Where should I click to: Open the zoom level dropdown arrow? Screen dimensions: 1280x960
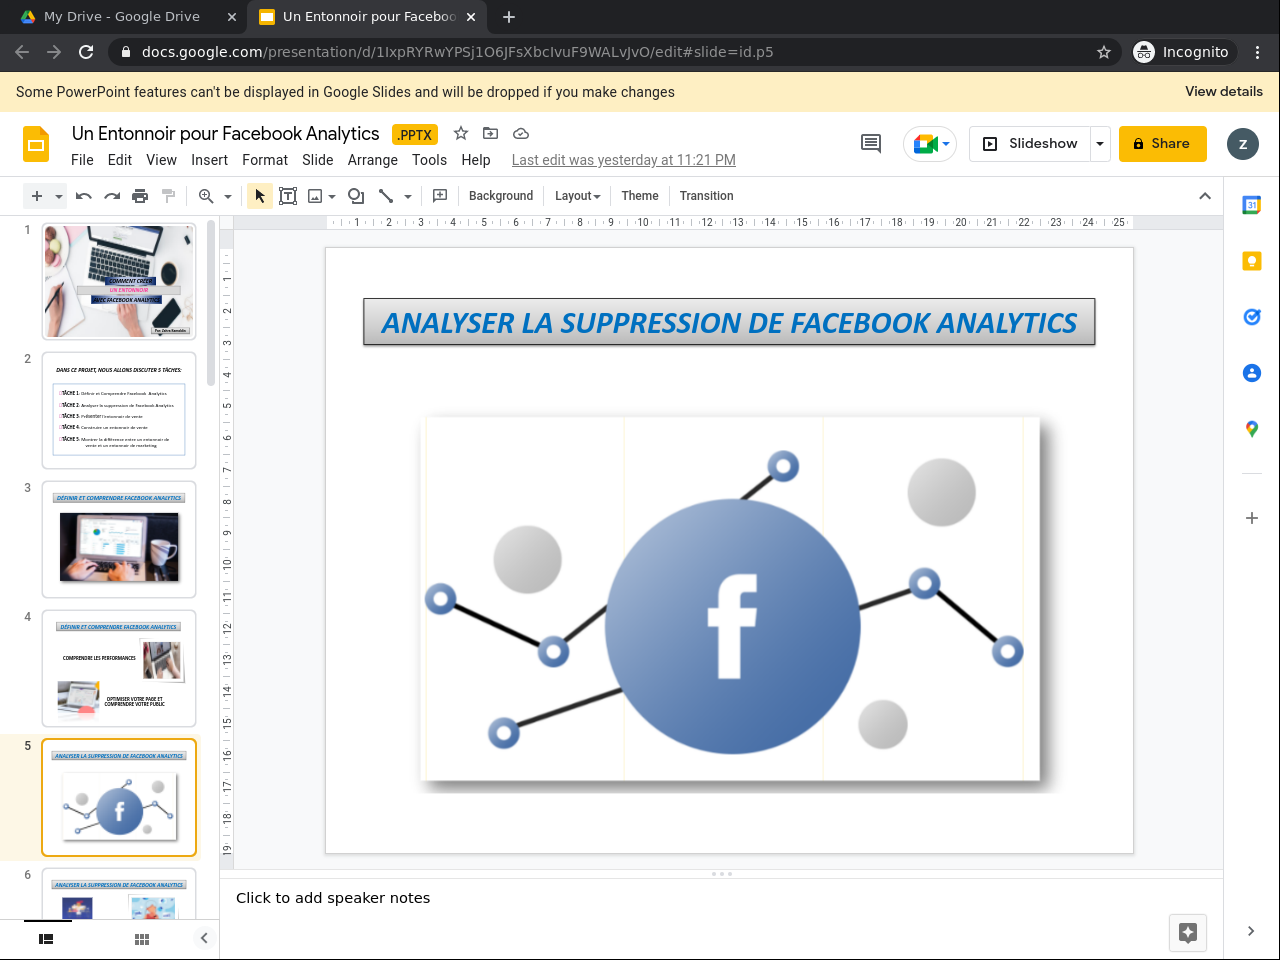coord(228,196)
